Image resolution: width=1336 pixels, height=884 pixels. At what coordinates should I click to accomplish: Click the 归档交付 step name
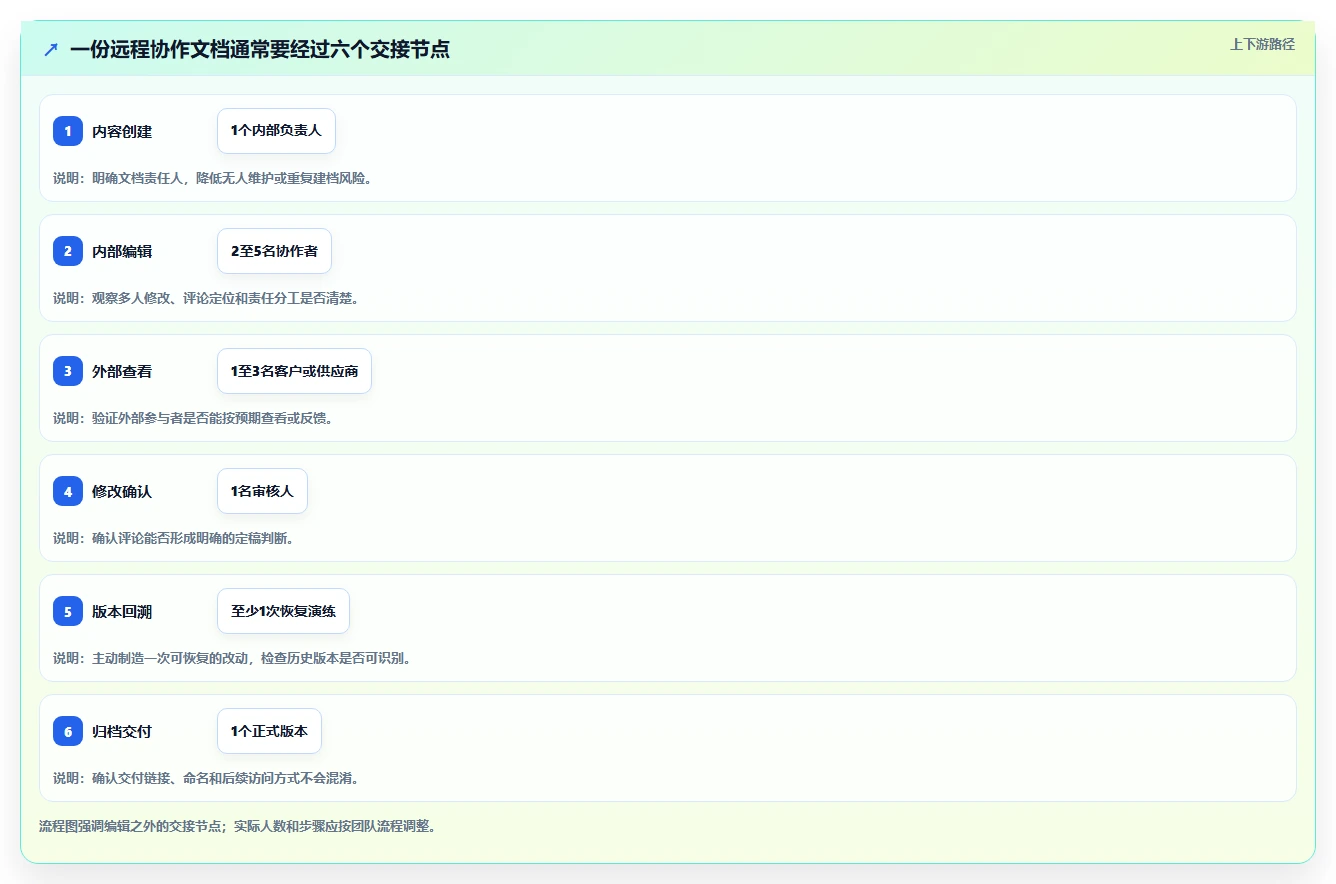pos(122,731)
